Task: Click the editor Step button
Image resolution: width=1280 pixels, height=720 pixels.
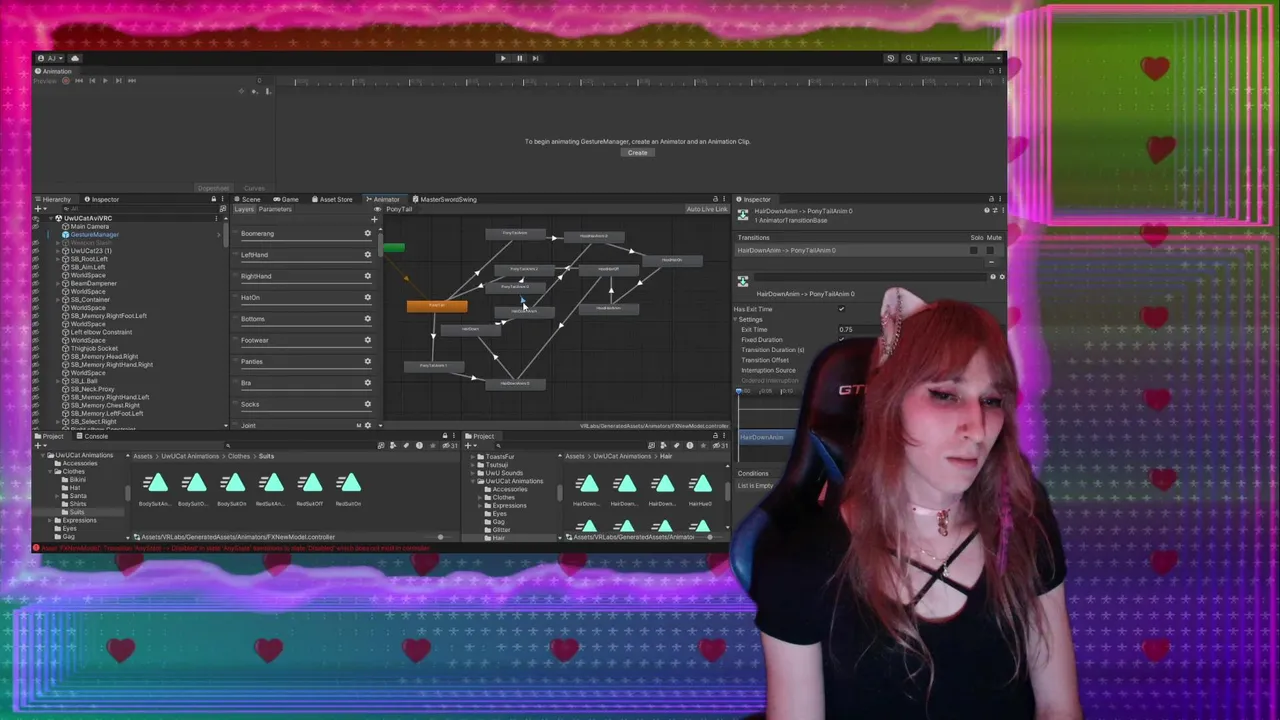Action: coord(535,58)
